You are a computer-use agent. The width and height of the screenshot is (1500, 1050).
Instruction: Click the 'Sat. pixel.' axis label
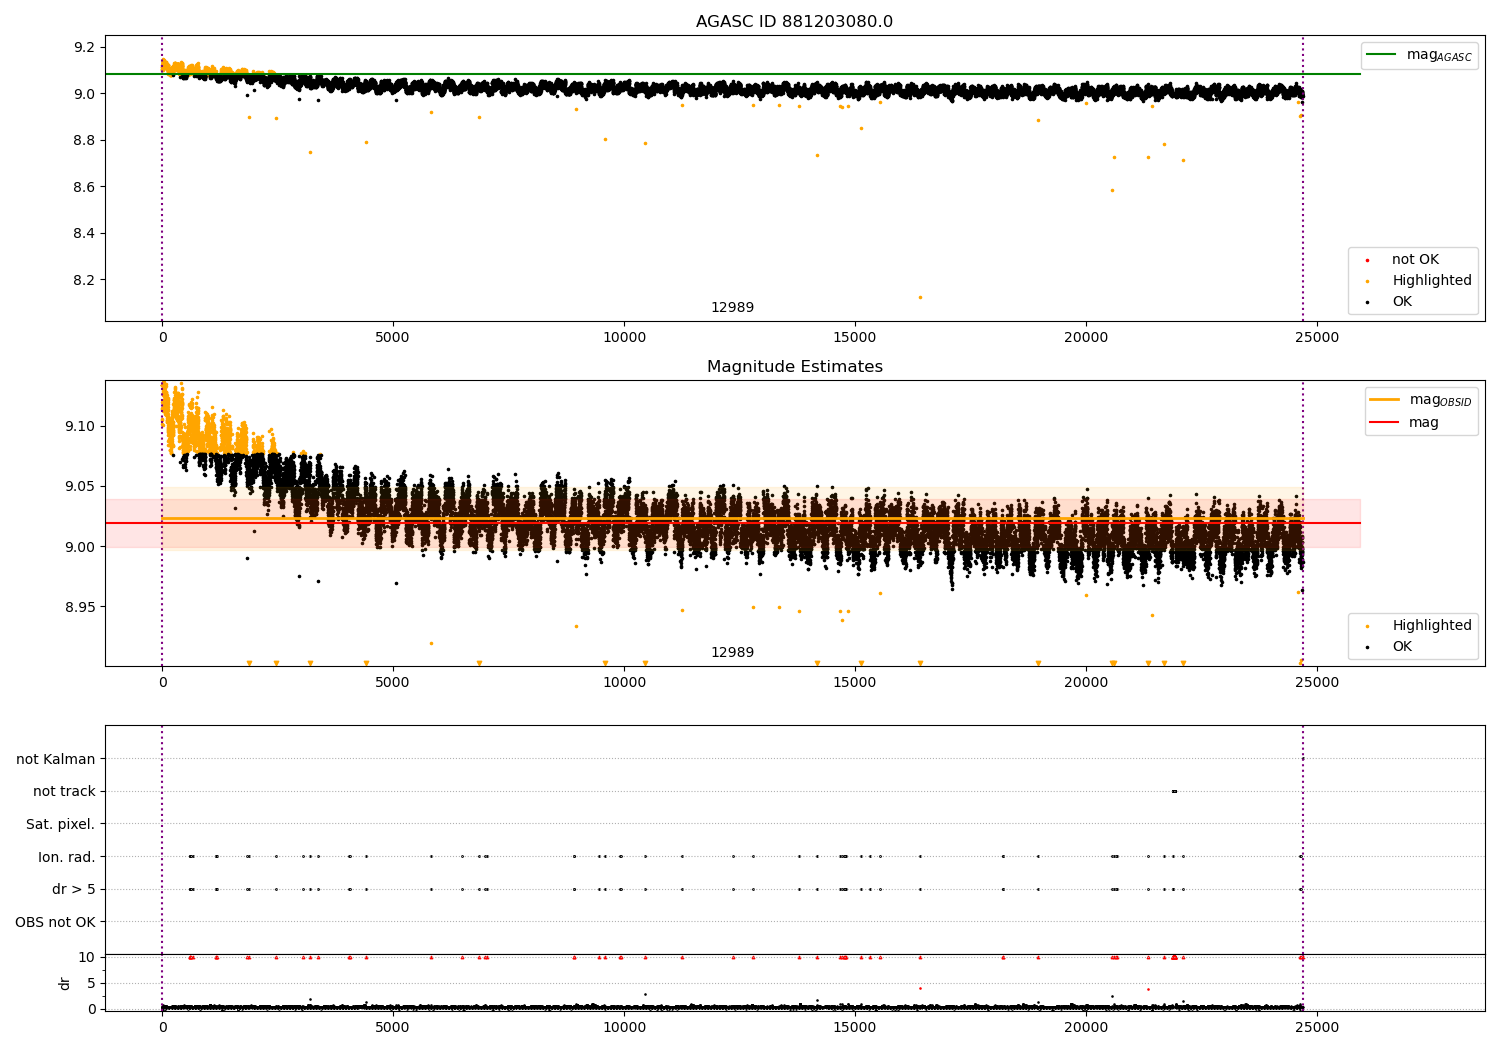point(61,824)
